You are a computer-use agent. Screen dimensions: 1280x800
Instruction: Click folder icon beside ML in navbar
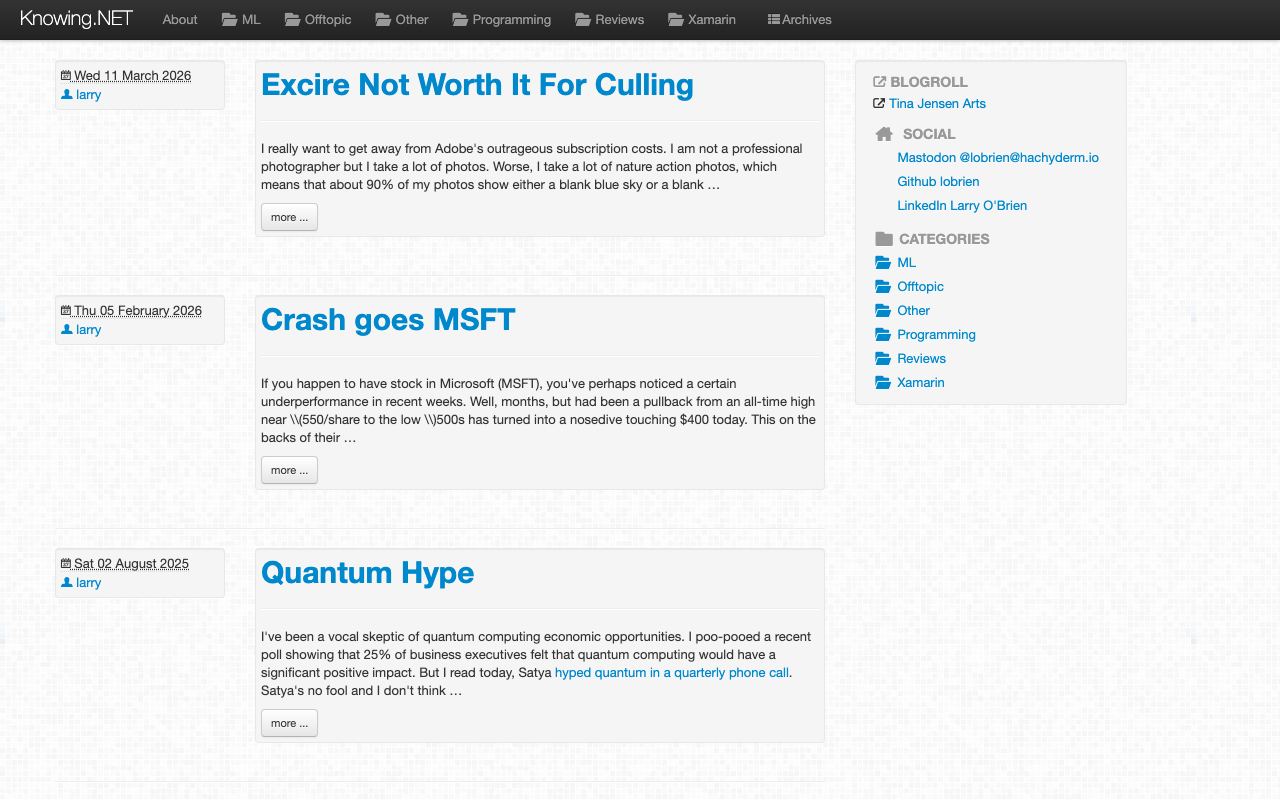tap(230, 19)
